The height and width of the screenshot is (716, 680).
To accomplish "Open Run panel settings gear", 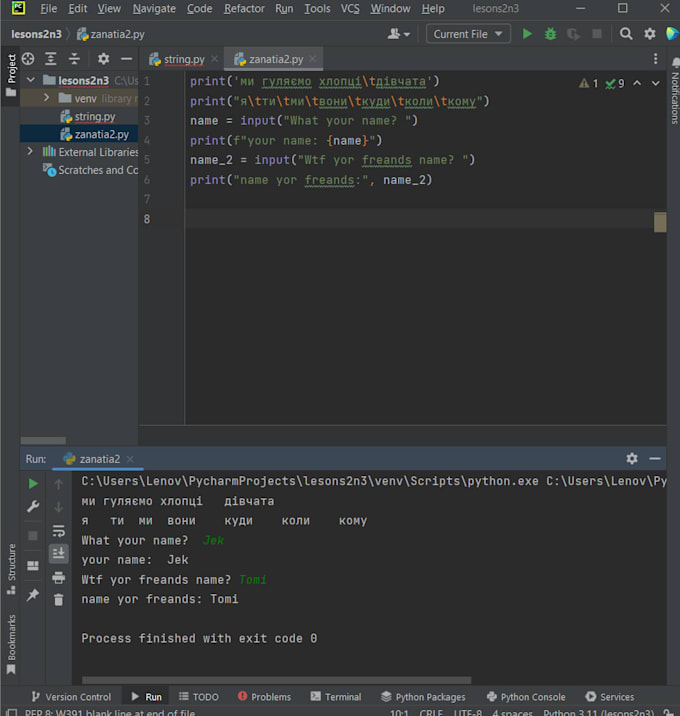I will (x=631, y=458).
